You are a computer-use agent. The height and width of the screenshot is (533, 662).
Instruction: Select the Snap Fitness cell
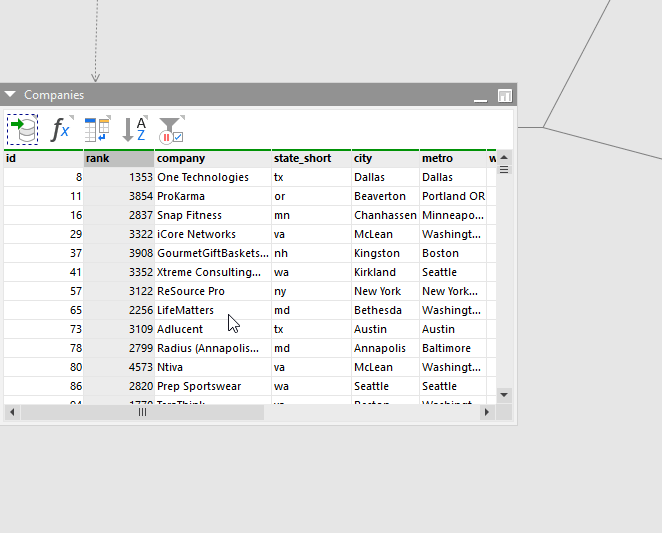213,215
